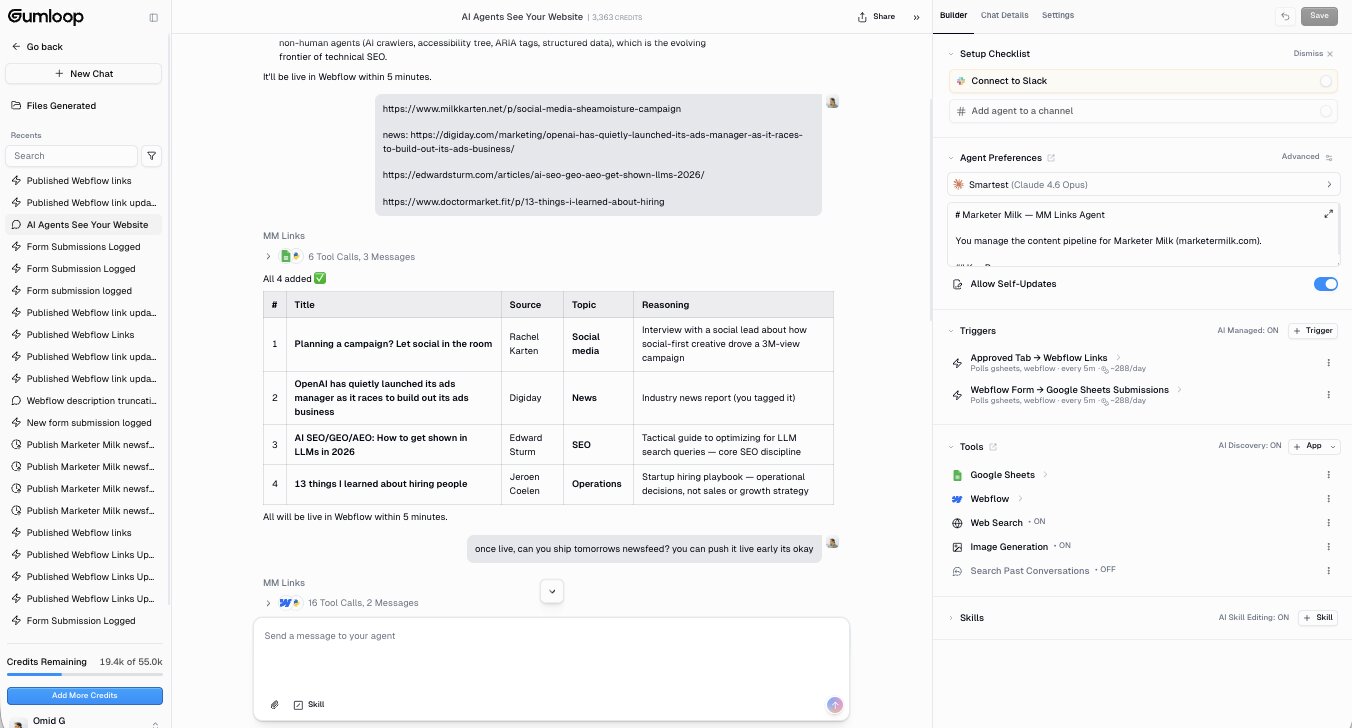Open options menu for Image Generation tool
1352x728 pixels.
pos(1329,547)
